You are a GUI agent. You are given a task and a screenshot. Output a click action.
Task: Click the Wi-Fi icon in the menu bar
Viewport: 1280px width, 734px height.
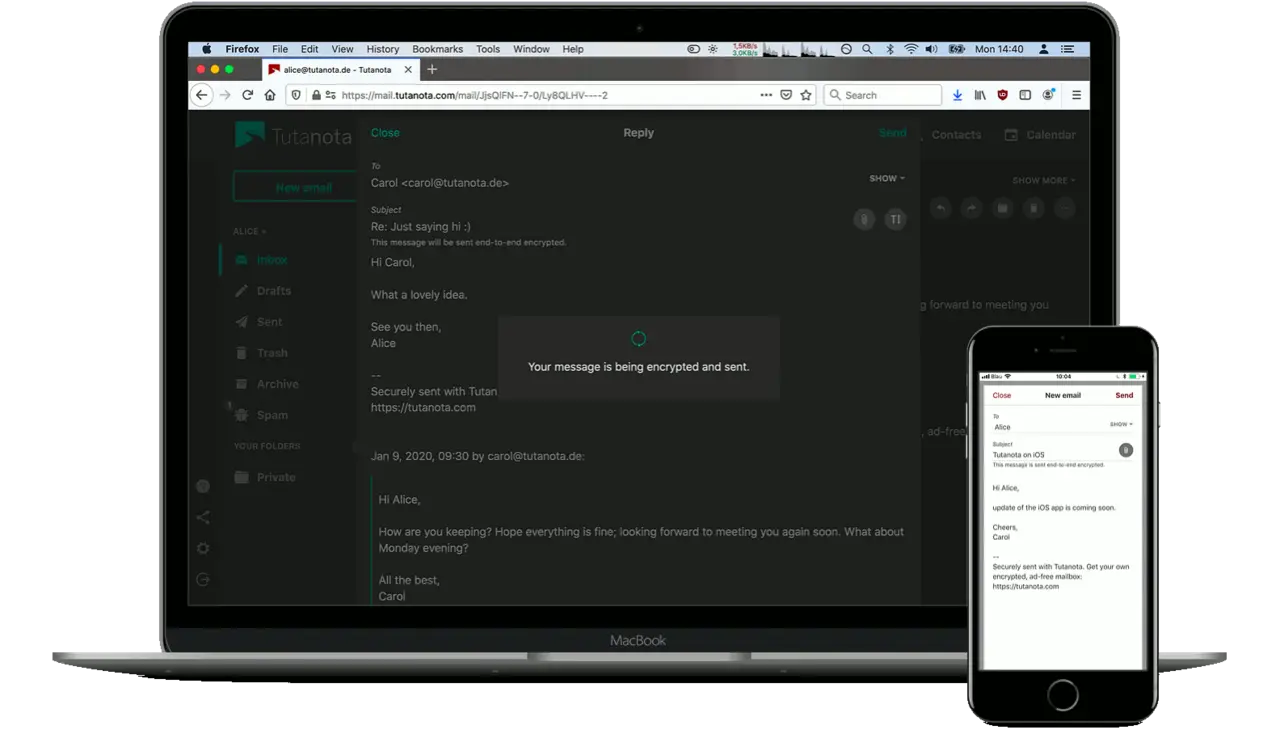pyautogui.click(x=911, y=49)
